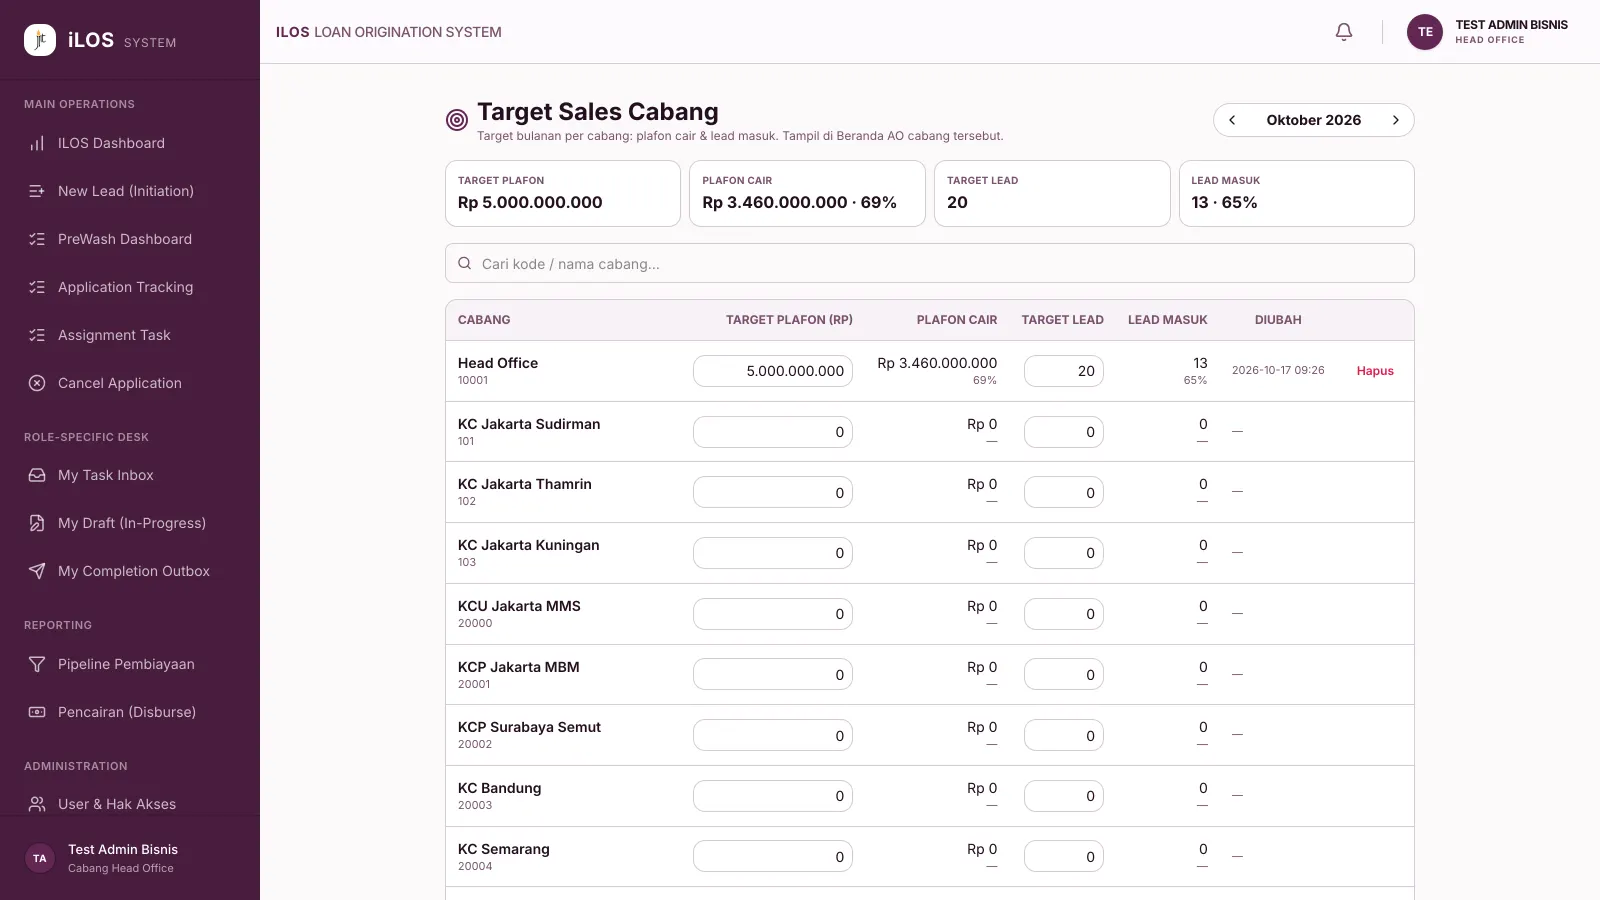This screenshot has width=1600, height=900.
Task: Open the Application Tracking icon
Action: 37,287
